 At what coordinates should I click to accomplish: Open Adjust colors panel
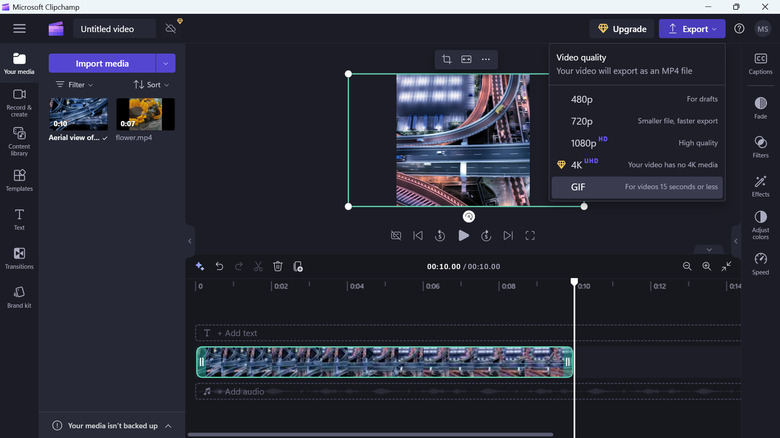[761, 225]
